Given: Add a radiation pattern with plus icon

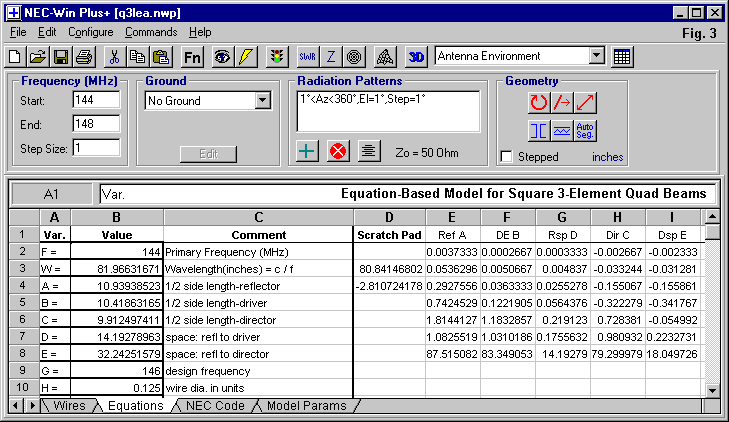Looking at the screenshot, I should 308,151.
